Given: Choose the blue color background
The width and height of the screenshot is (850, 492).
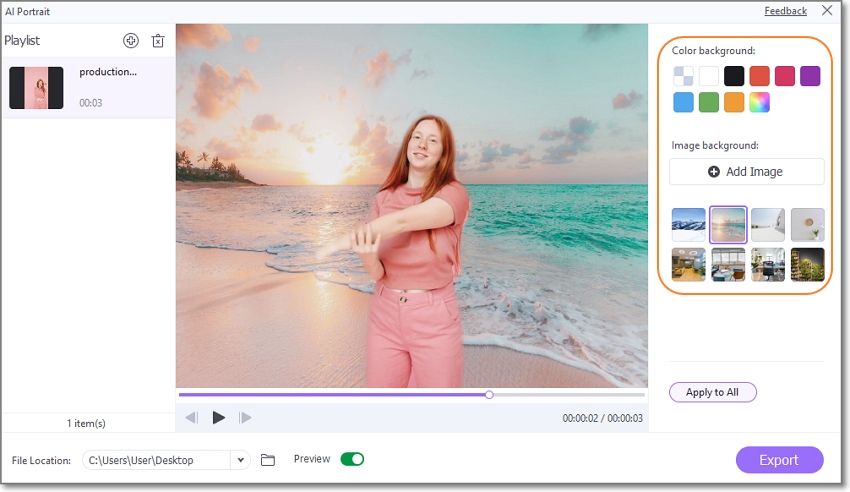Looking at the screenshot, I should [x=683, y=102].
